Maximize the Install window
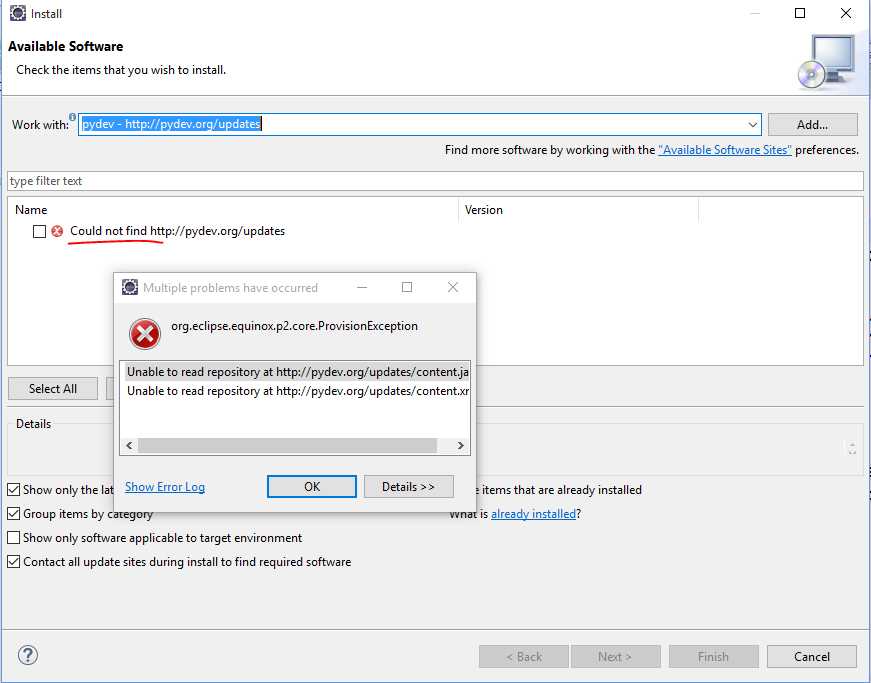 (800, 13)
